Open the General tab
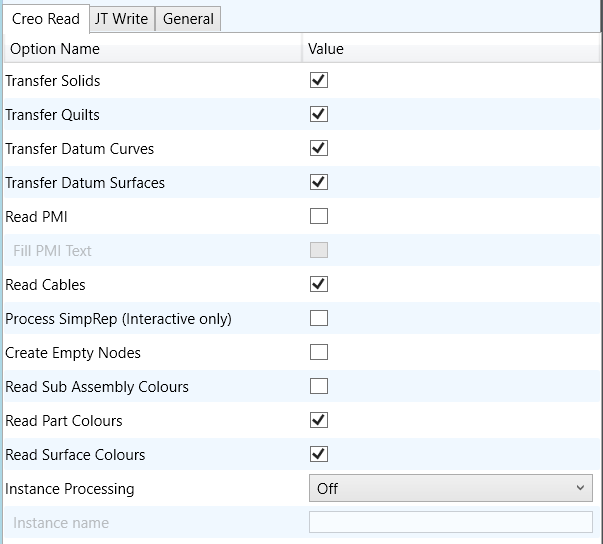The height and width of the screenshot is (544, 603). click(x=188, y=19)
